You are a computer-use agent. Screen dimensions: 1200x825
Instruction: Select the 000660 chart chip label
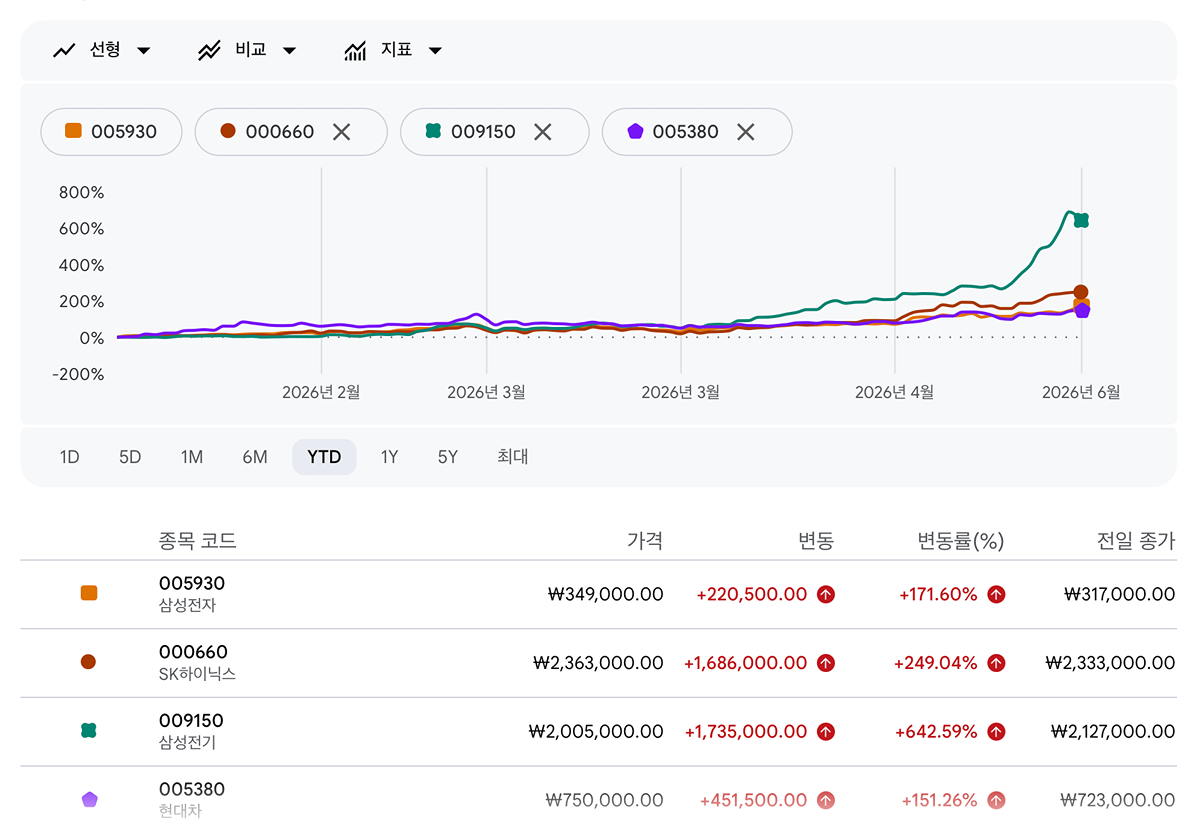[x=280, y=132]
